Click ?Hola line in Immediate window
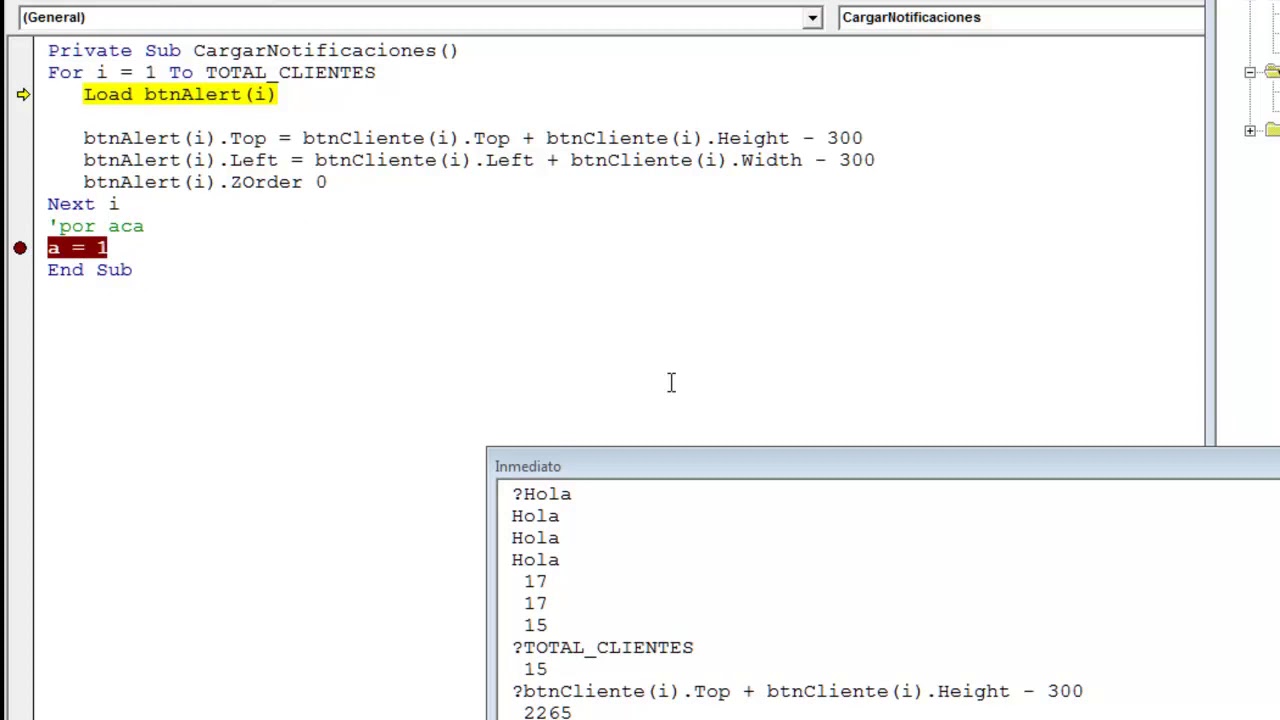The height and width of the screenshot is (720, 1280). click(x=541, y=494)
